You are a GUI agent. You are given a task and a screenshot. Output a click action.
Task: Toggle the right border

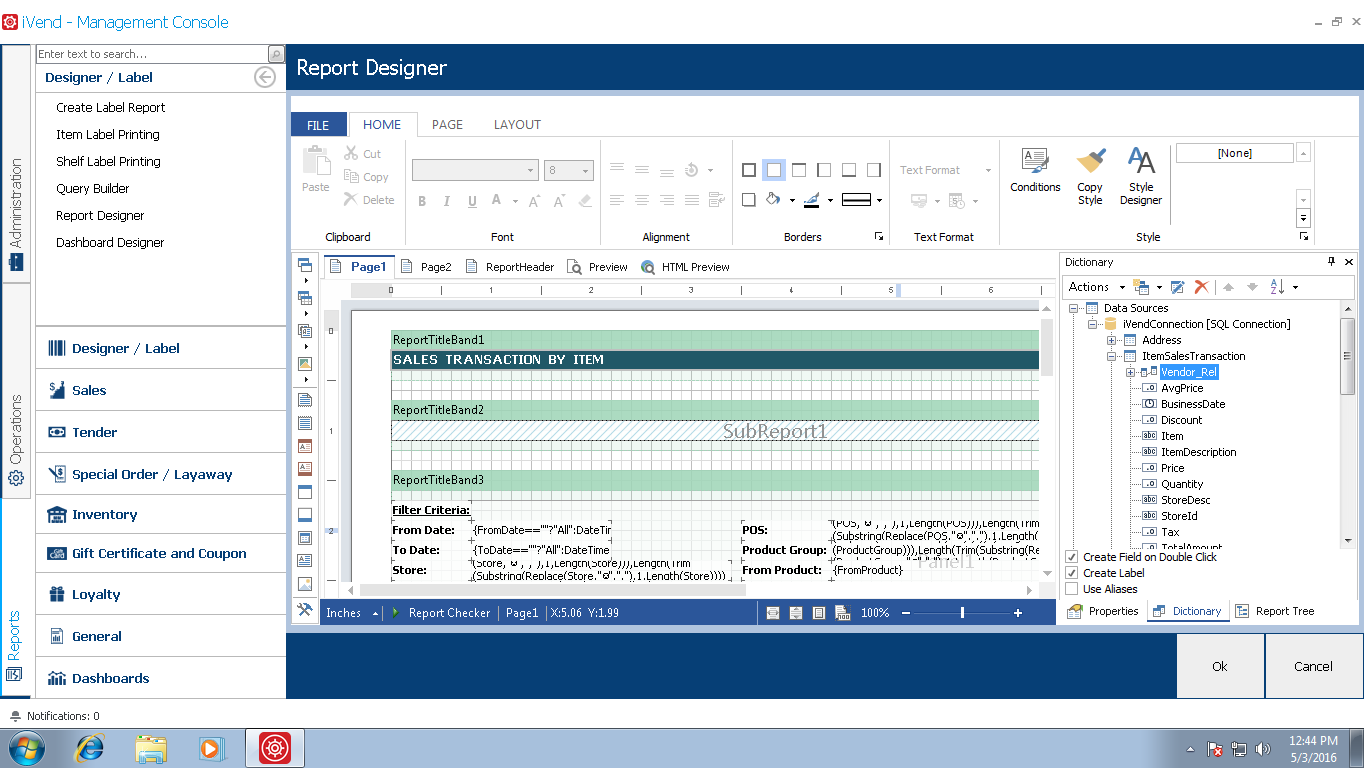coord(873,170)
